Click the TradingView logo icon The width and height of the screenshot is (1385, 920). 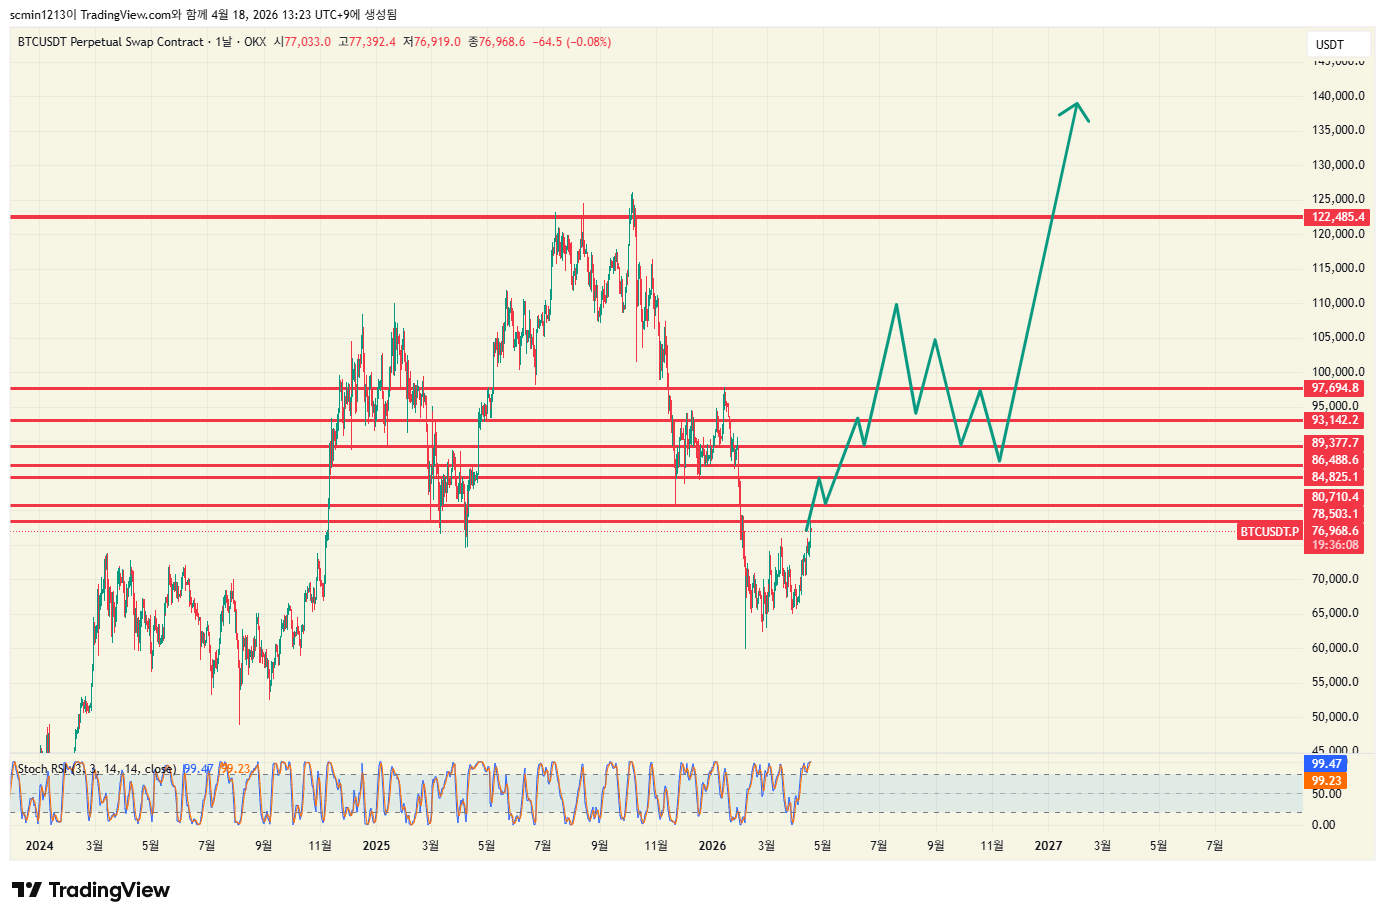coord(27,890)
